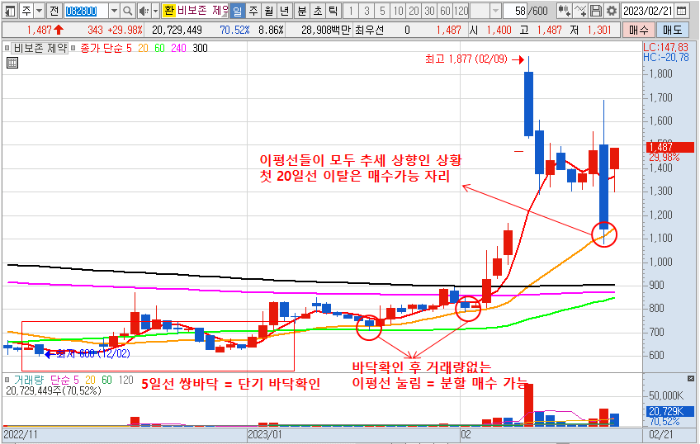Click the LC:147,83 indicator text
The width and height of the screenshot is (700, 444).
click(666, 48)
